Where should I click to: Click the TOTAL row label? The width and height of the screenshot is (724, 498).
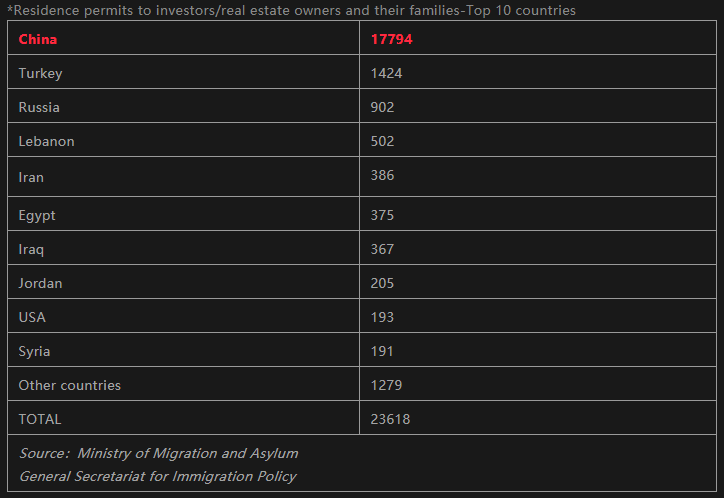tap(39, 419)
